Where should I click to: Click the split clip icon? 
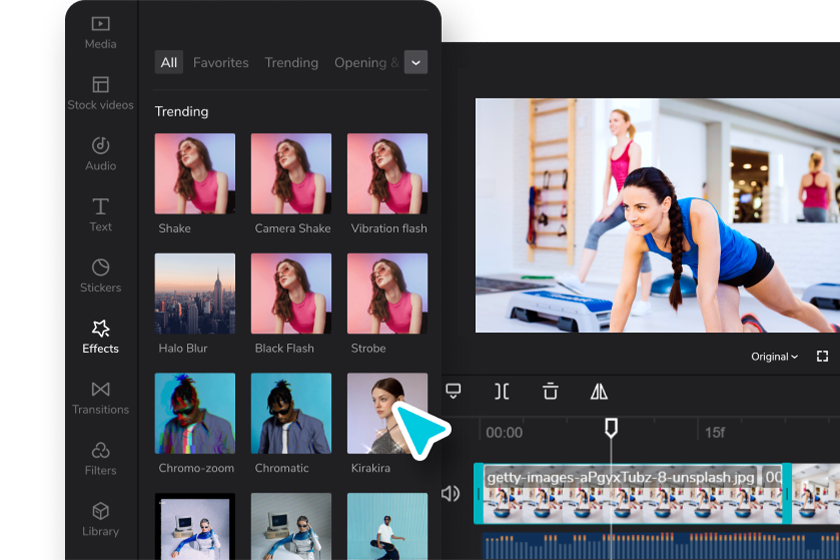pos(502,392)
